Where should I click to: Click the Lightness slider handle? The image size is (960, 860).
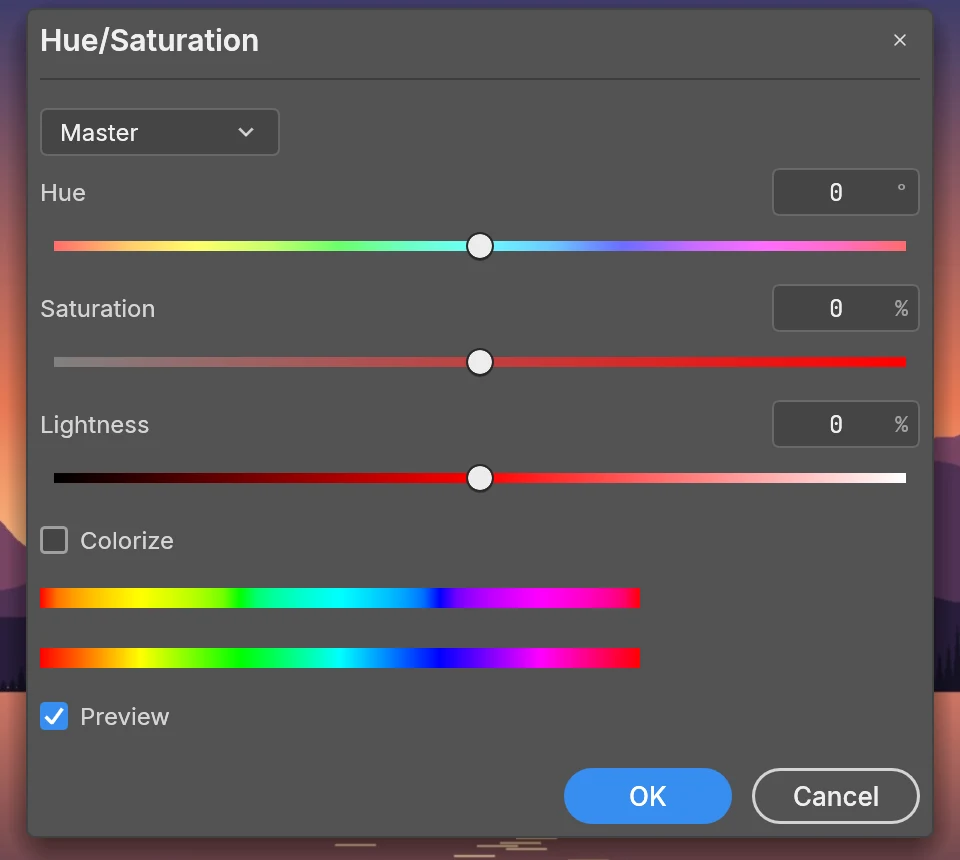480,478
